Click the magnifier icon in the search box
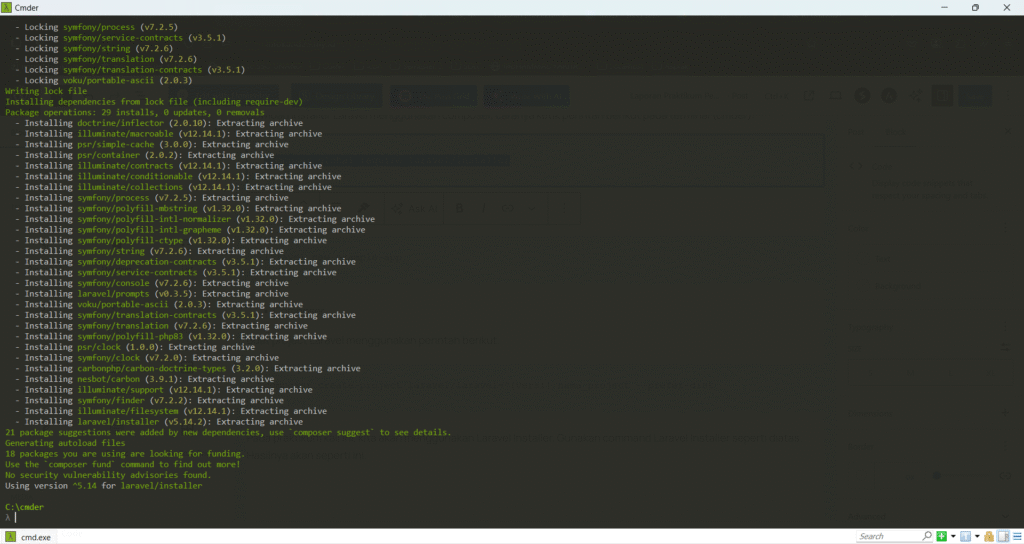1024x544 pixels. 927,537
